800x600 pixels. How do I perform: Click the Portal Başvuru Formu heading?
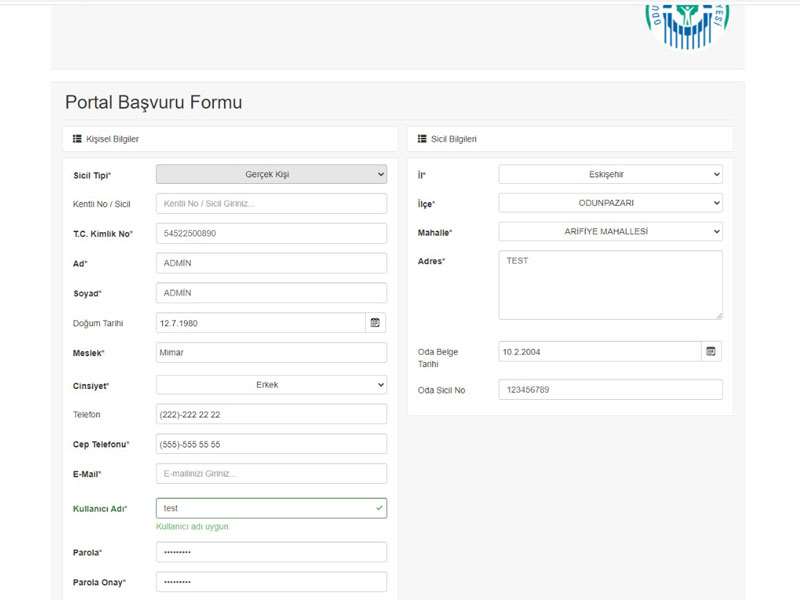(154, 102)
